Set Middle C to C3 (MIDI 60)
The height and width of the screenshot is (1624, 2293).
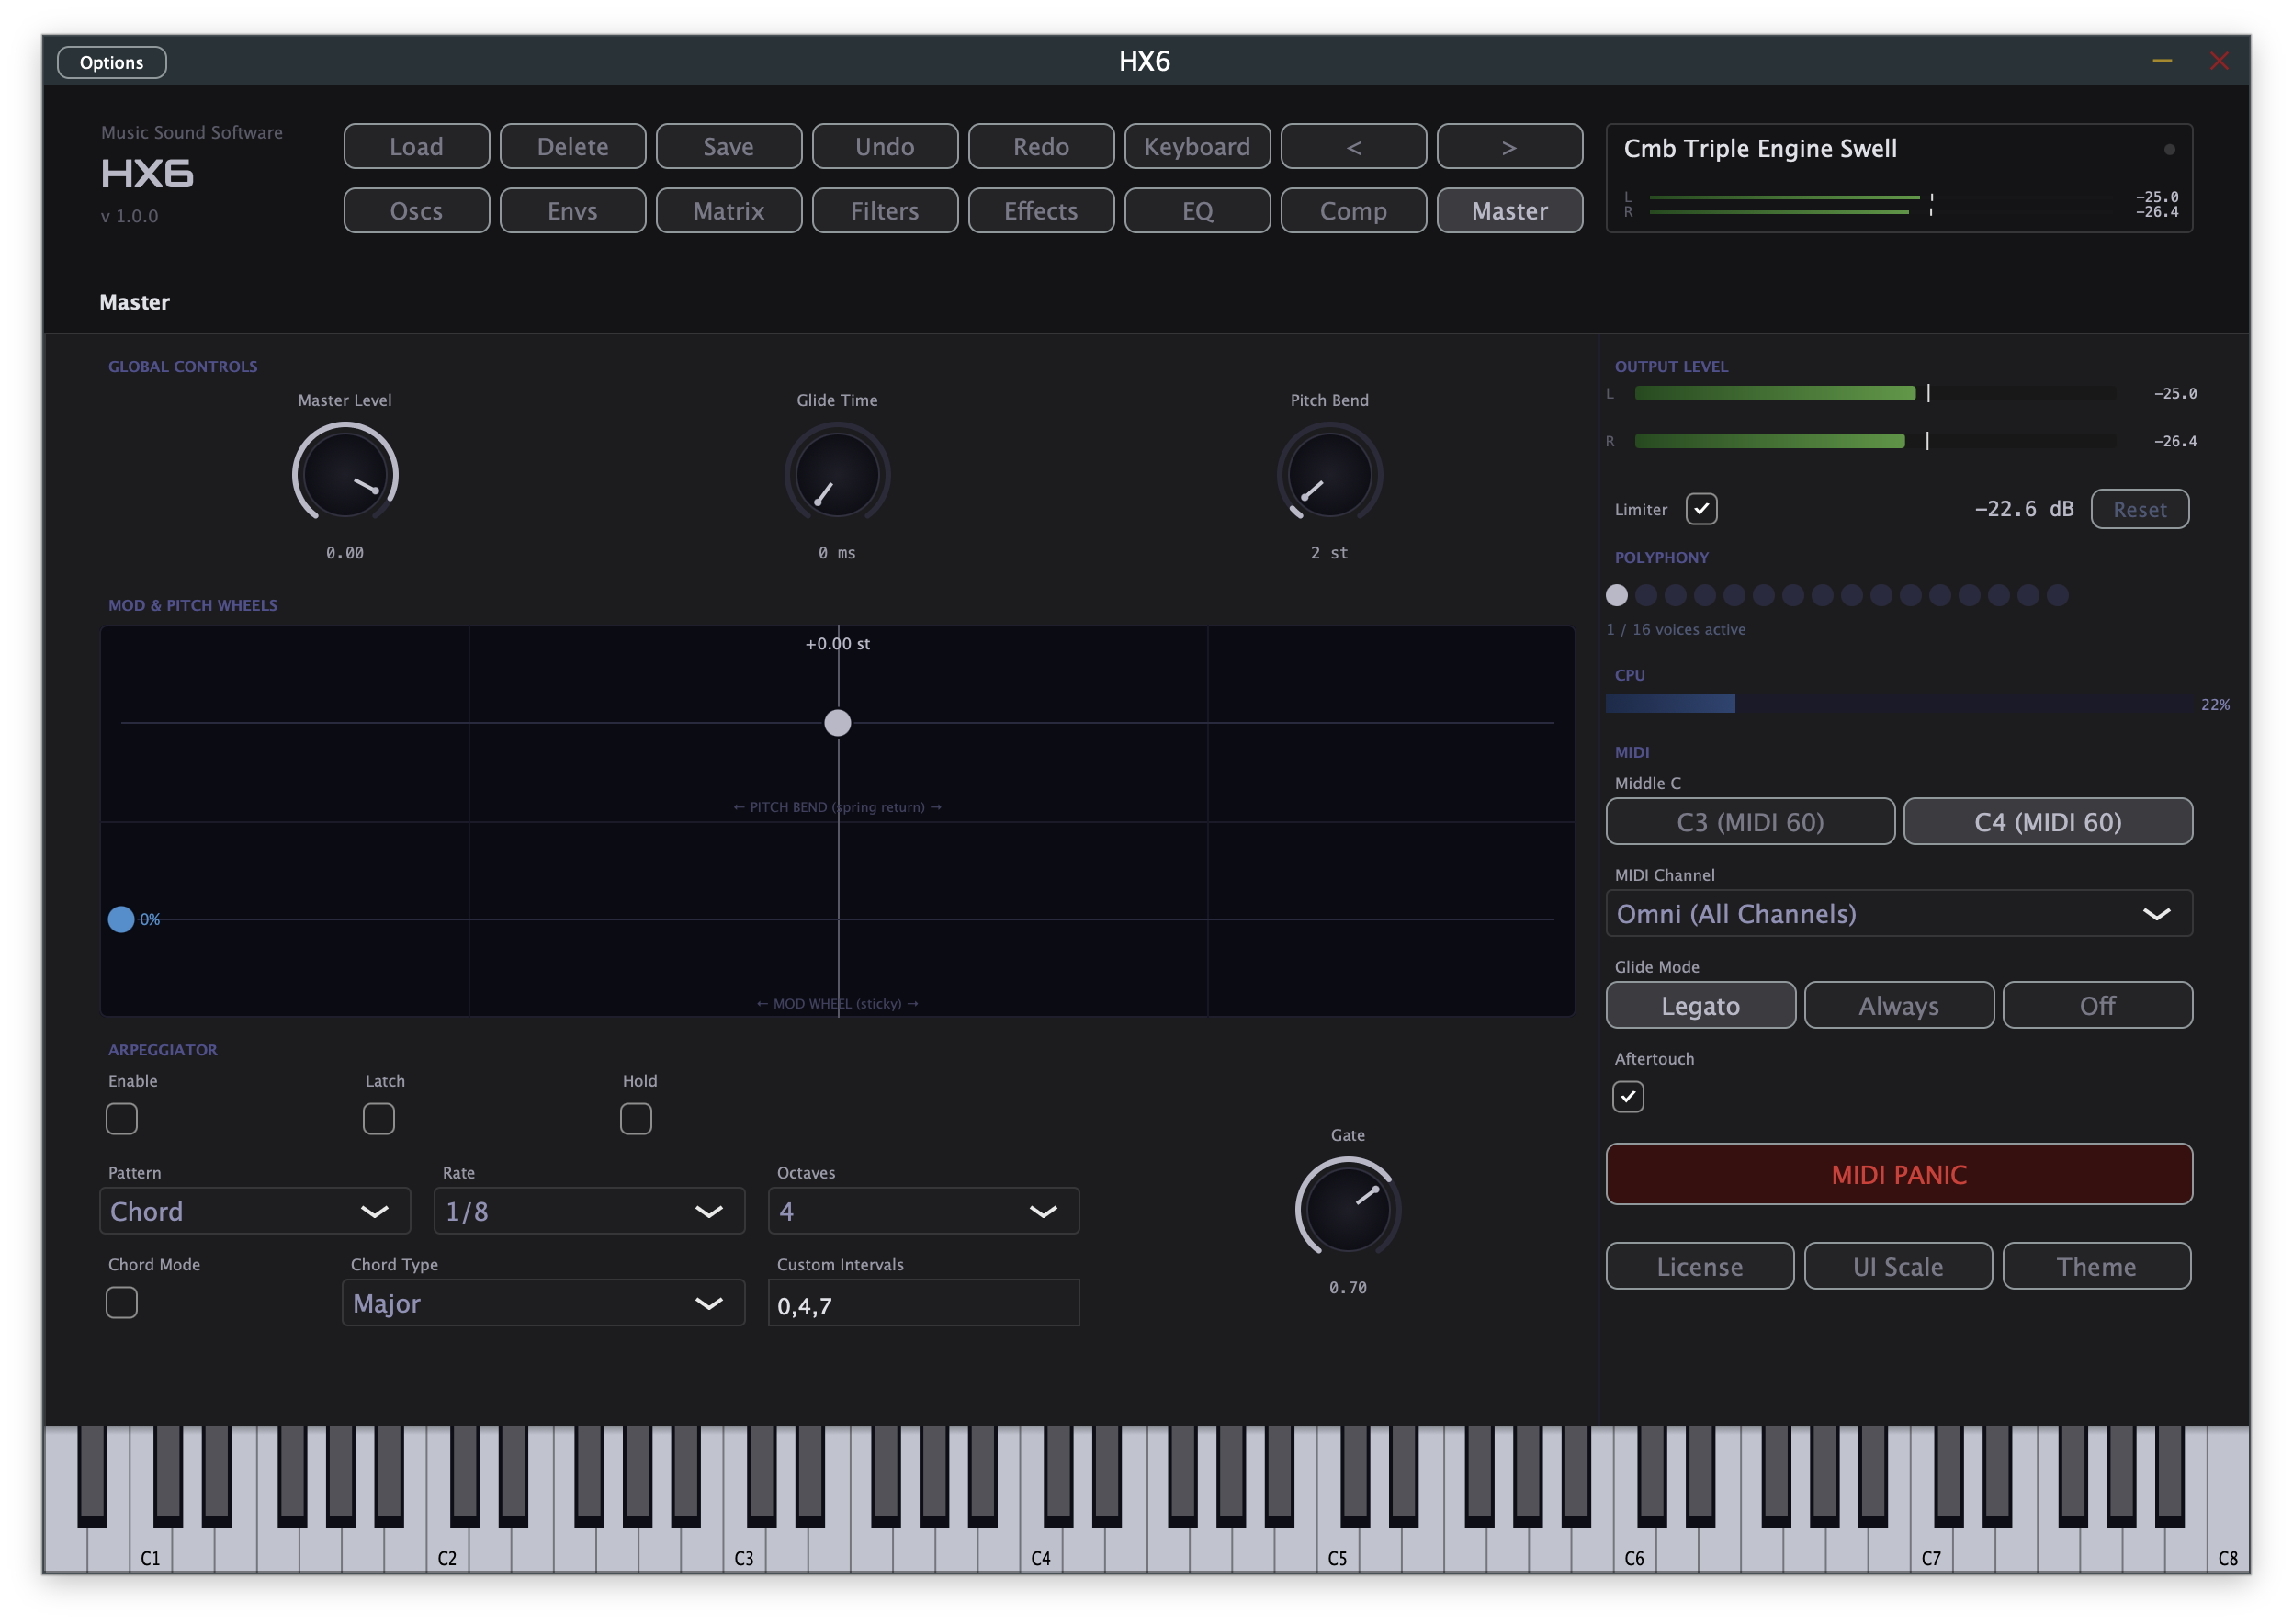pos(1750,822)
